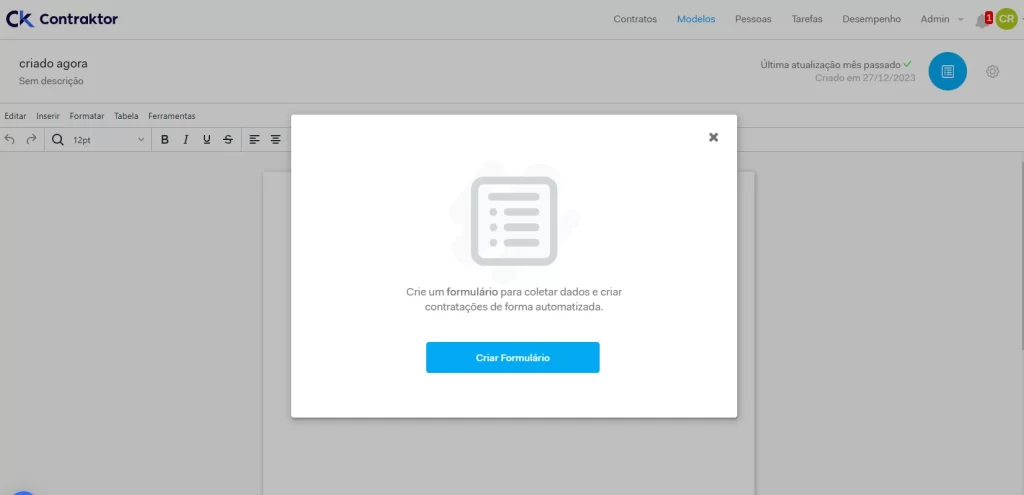Screen dimensions: 1024x495
Task: Undo the last edit
Action: click(9, 139)
